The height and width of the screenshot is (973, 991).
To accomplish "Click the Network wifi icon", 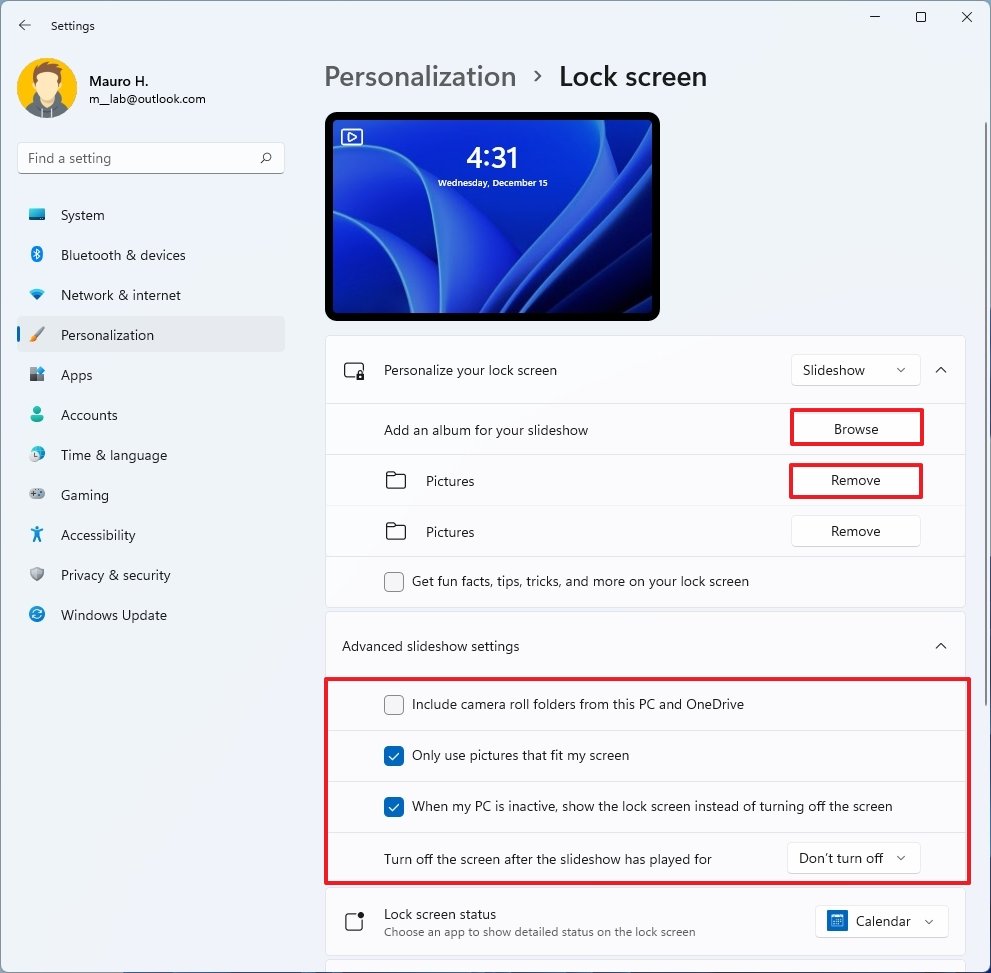I will pyautogui.click(x=37, y=294).
